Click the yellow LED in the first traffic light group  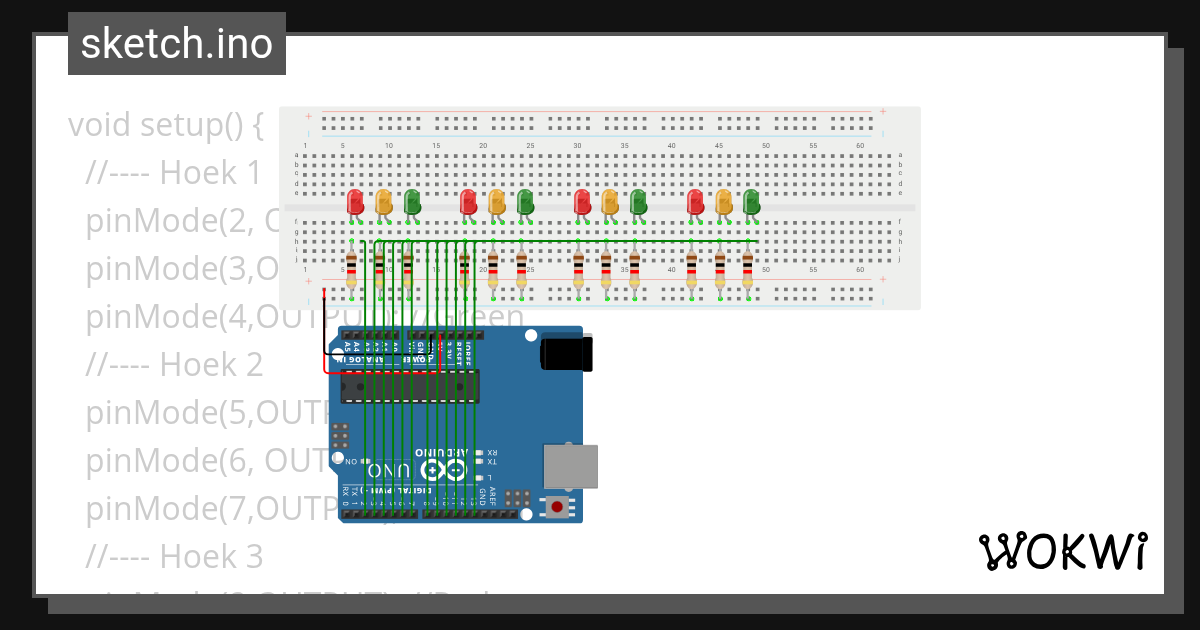click(x=383, y=201)
